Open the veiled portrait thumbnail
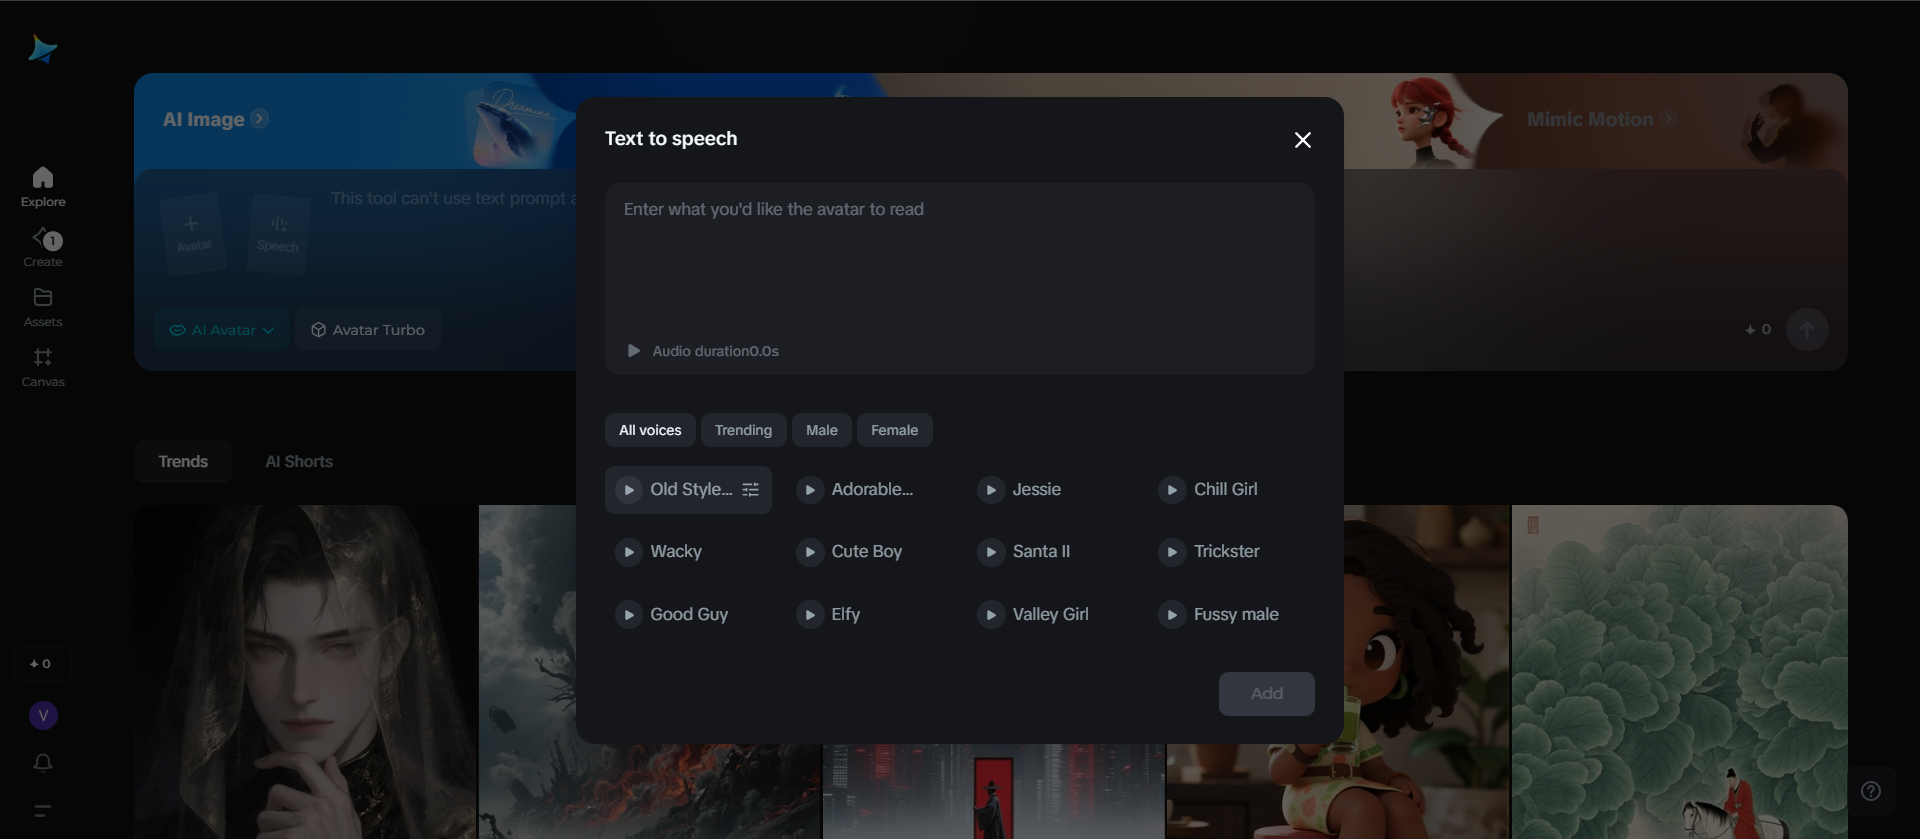 [305, 672]
